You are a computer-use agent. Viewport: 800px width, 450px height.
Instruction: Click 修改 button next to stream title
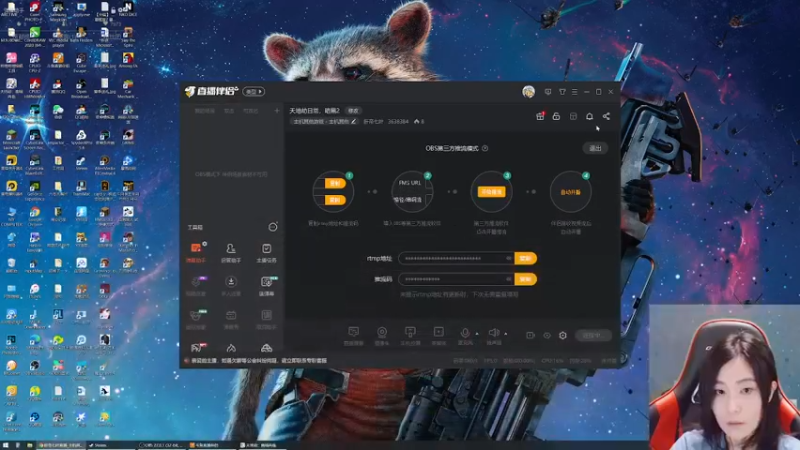[353, 111]
